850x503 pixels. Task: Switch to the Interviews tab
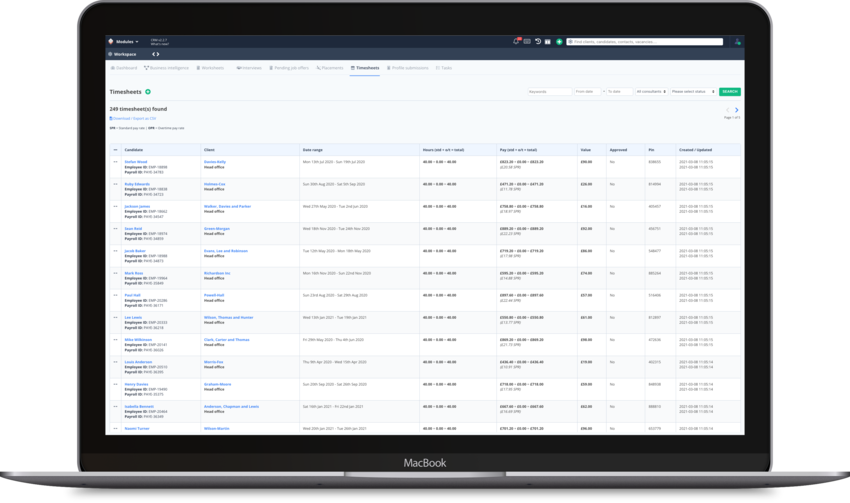(249, 68)
